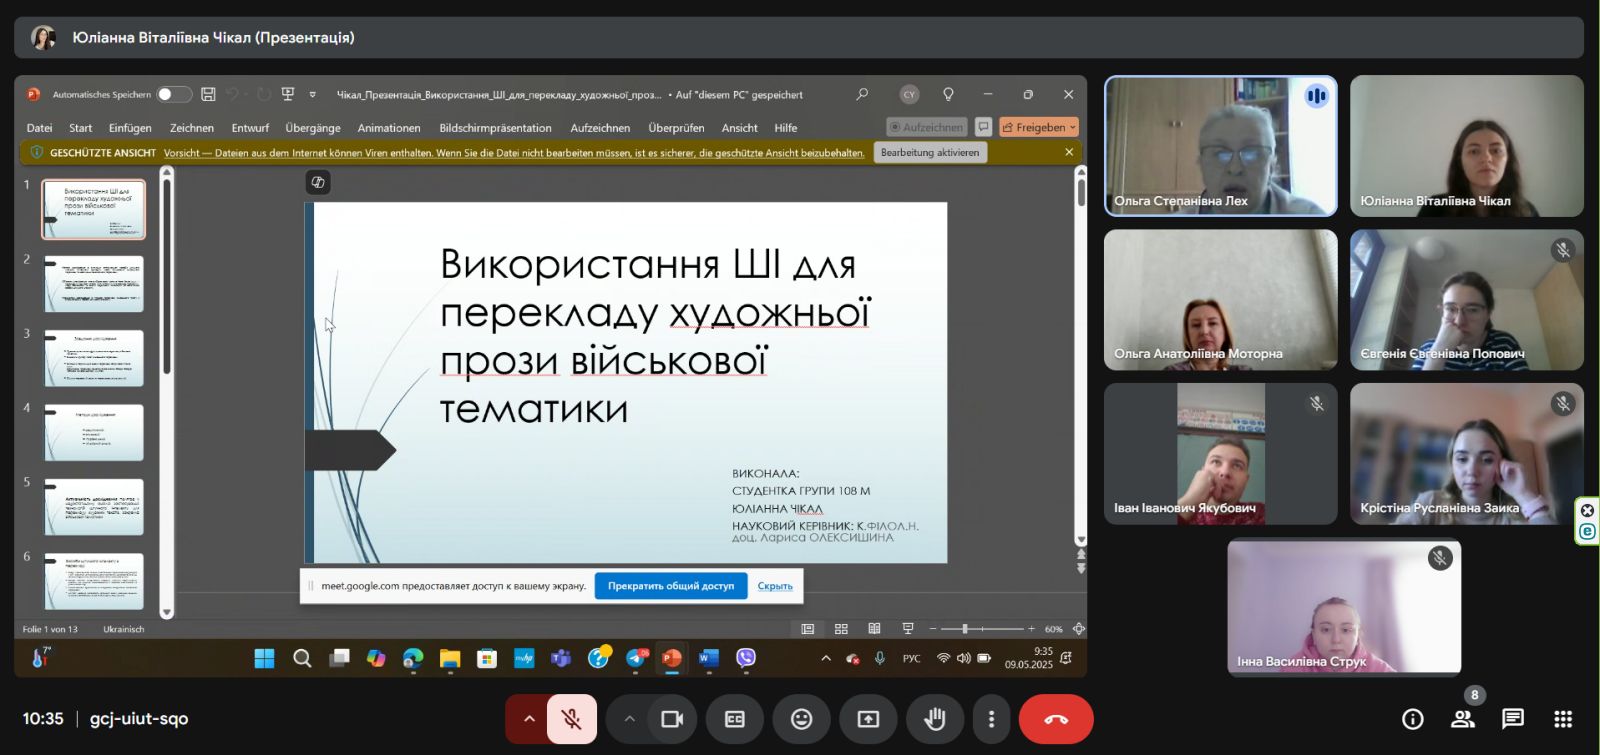Toggle captions in Meet

(735, 719)
